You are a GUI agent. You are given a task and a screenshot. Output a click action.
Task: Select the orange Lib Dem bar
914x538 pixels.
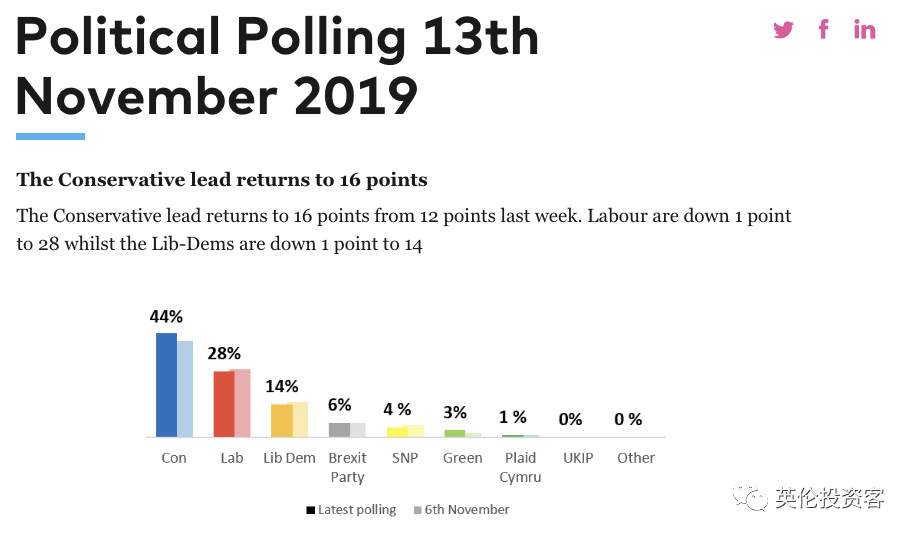(x=282, y=420)
